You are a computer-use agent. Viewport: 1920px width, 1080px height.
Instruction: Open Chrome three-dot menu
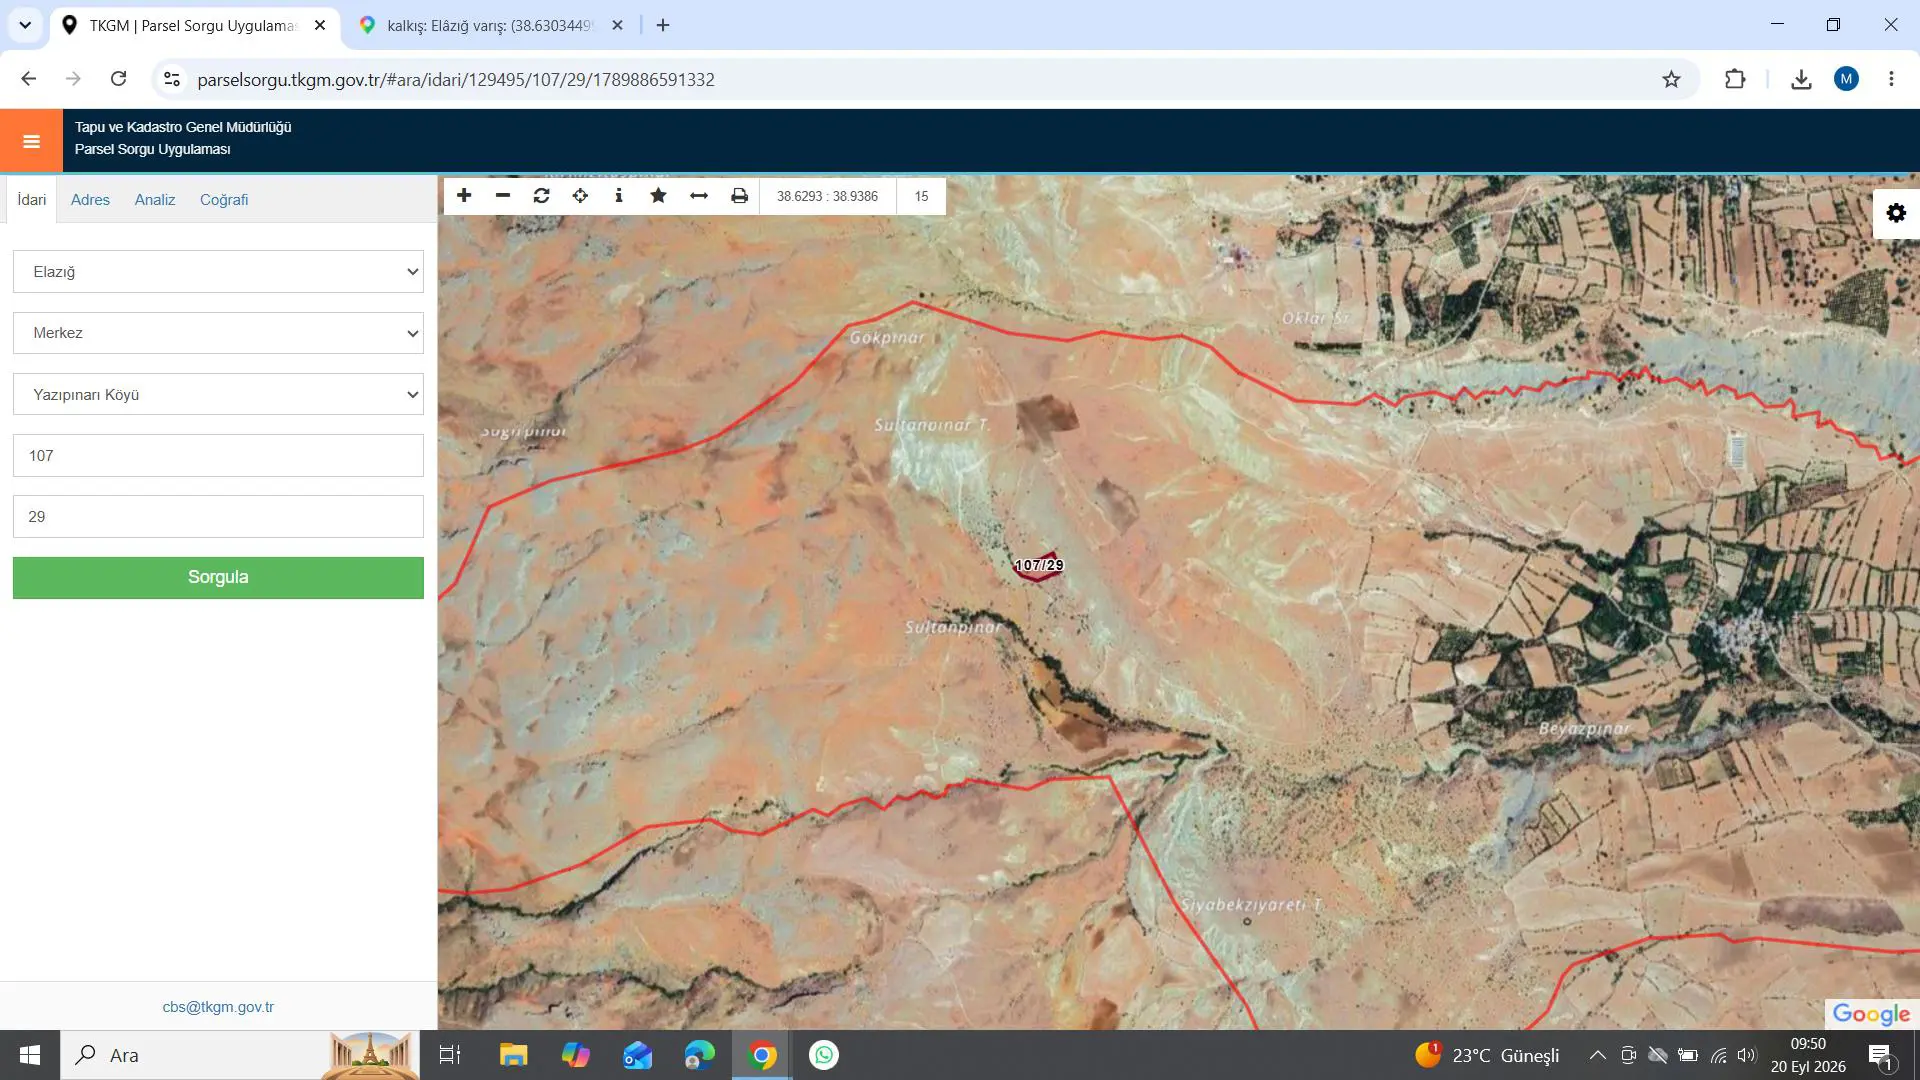pyautogui.click(x=1891, y=79)
